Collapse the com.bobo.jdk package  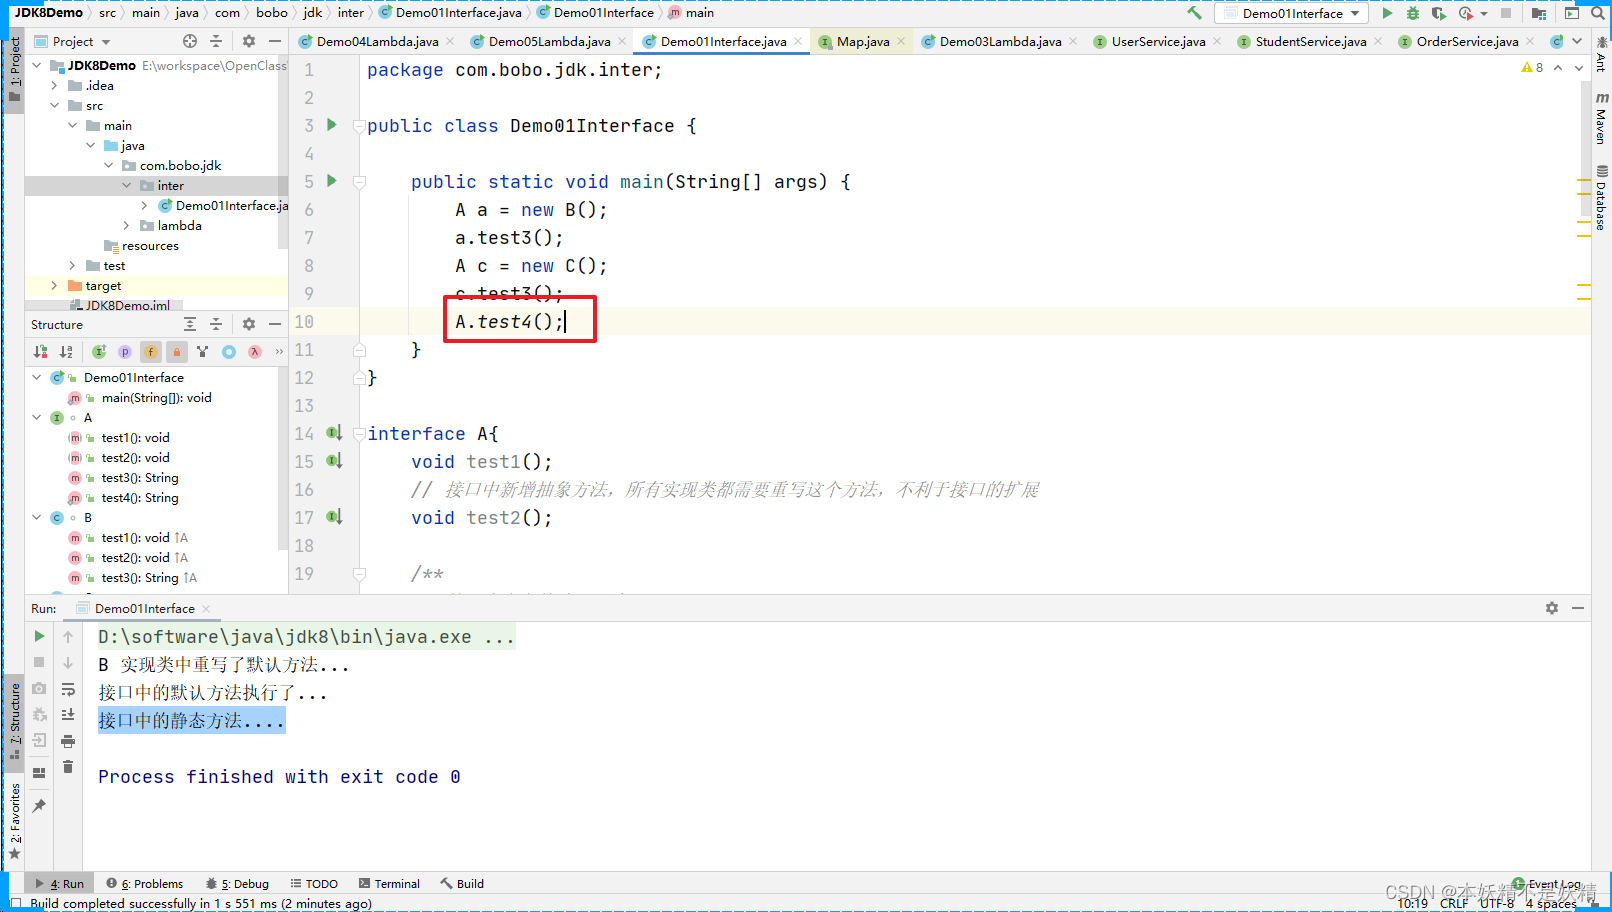(108, 165)
